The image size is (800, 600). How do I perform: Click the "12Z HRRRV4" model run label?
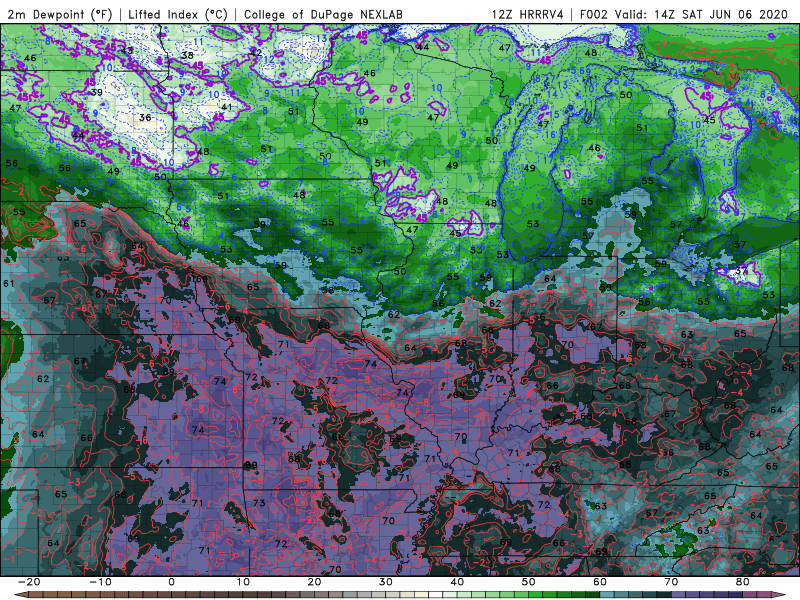pos(528,14)
